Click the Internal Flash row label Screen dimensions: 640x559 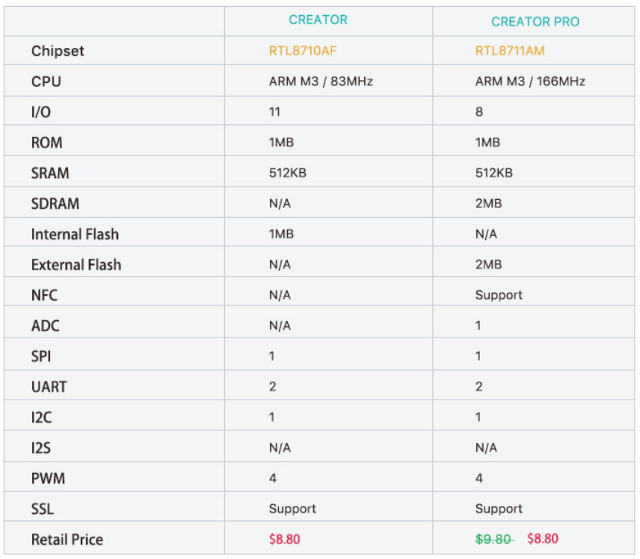pyautogui.click(x=75, y=234)
